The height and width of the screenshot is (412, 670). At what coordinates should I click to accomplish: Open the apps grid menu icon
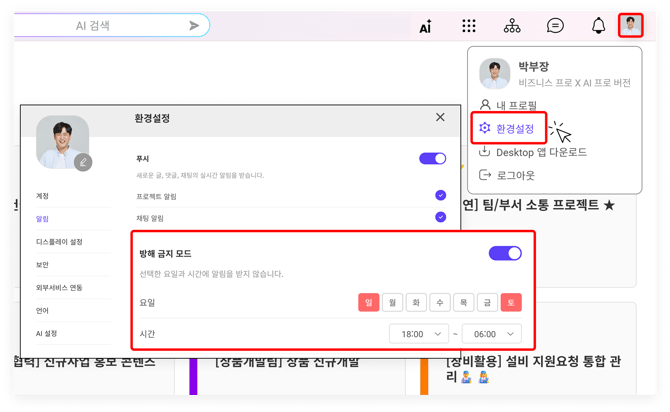tap(469, 26)
